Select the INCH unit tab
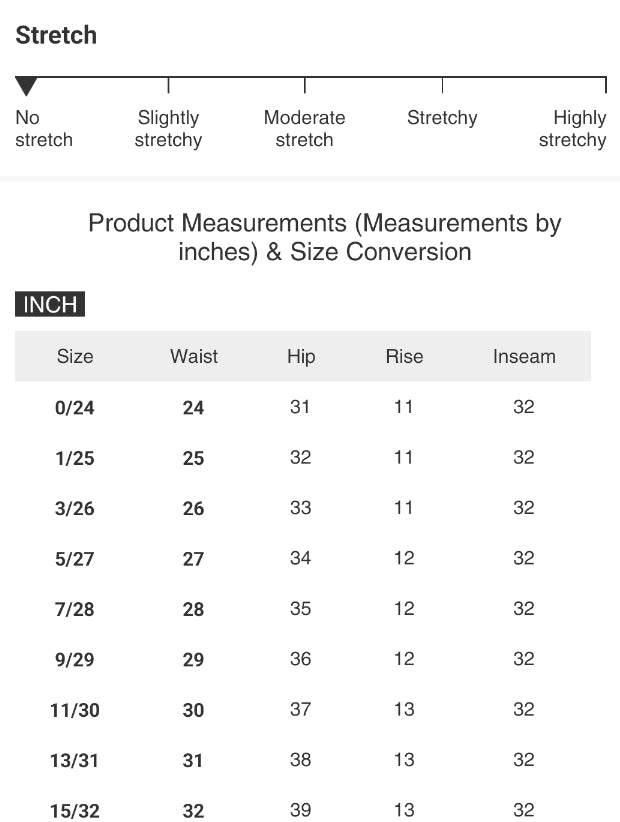Screen dimensions: 620x822 click(x=50, y=305)
